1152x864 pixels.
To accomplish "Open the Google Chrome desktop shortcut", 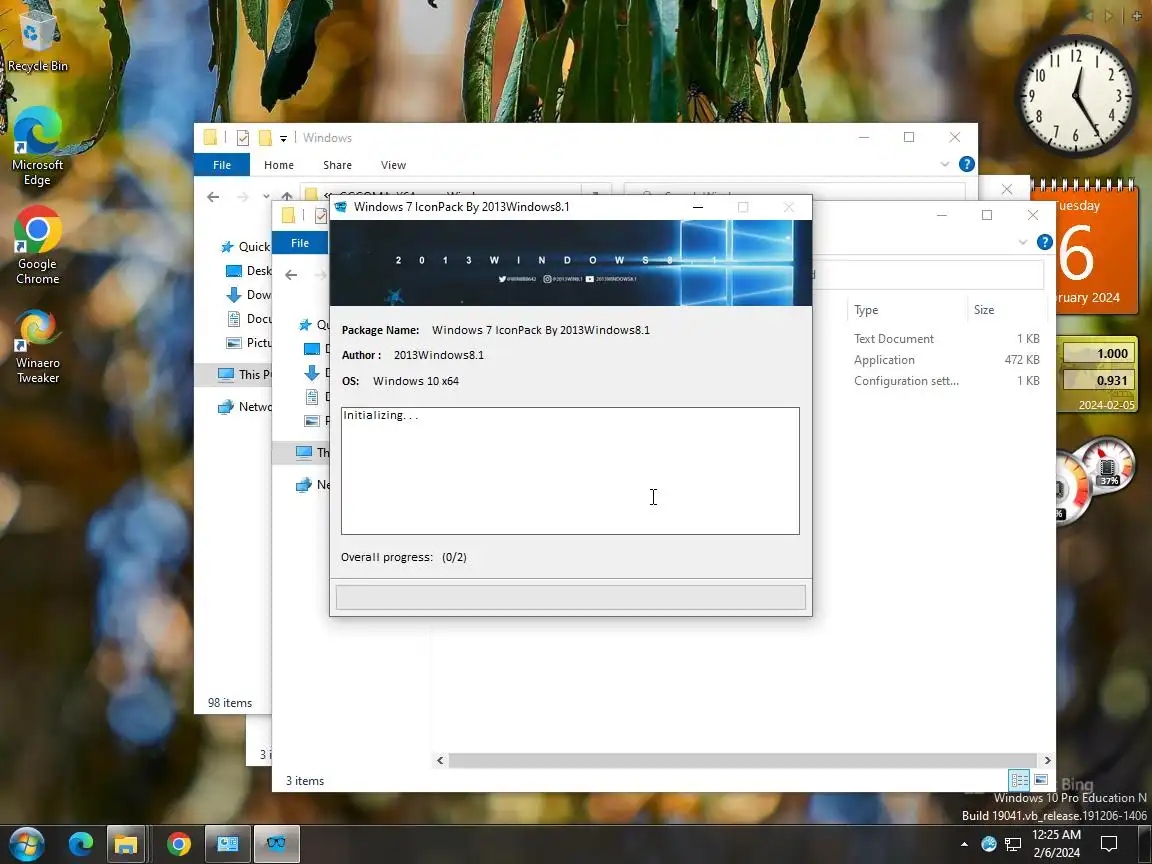I will point(37,245).
